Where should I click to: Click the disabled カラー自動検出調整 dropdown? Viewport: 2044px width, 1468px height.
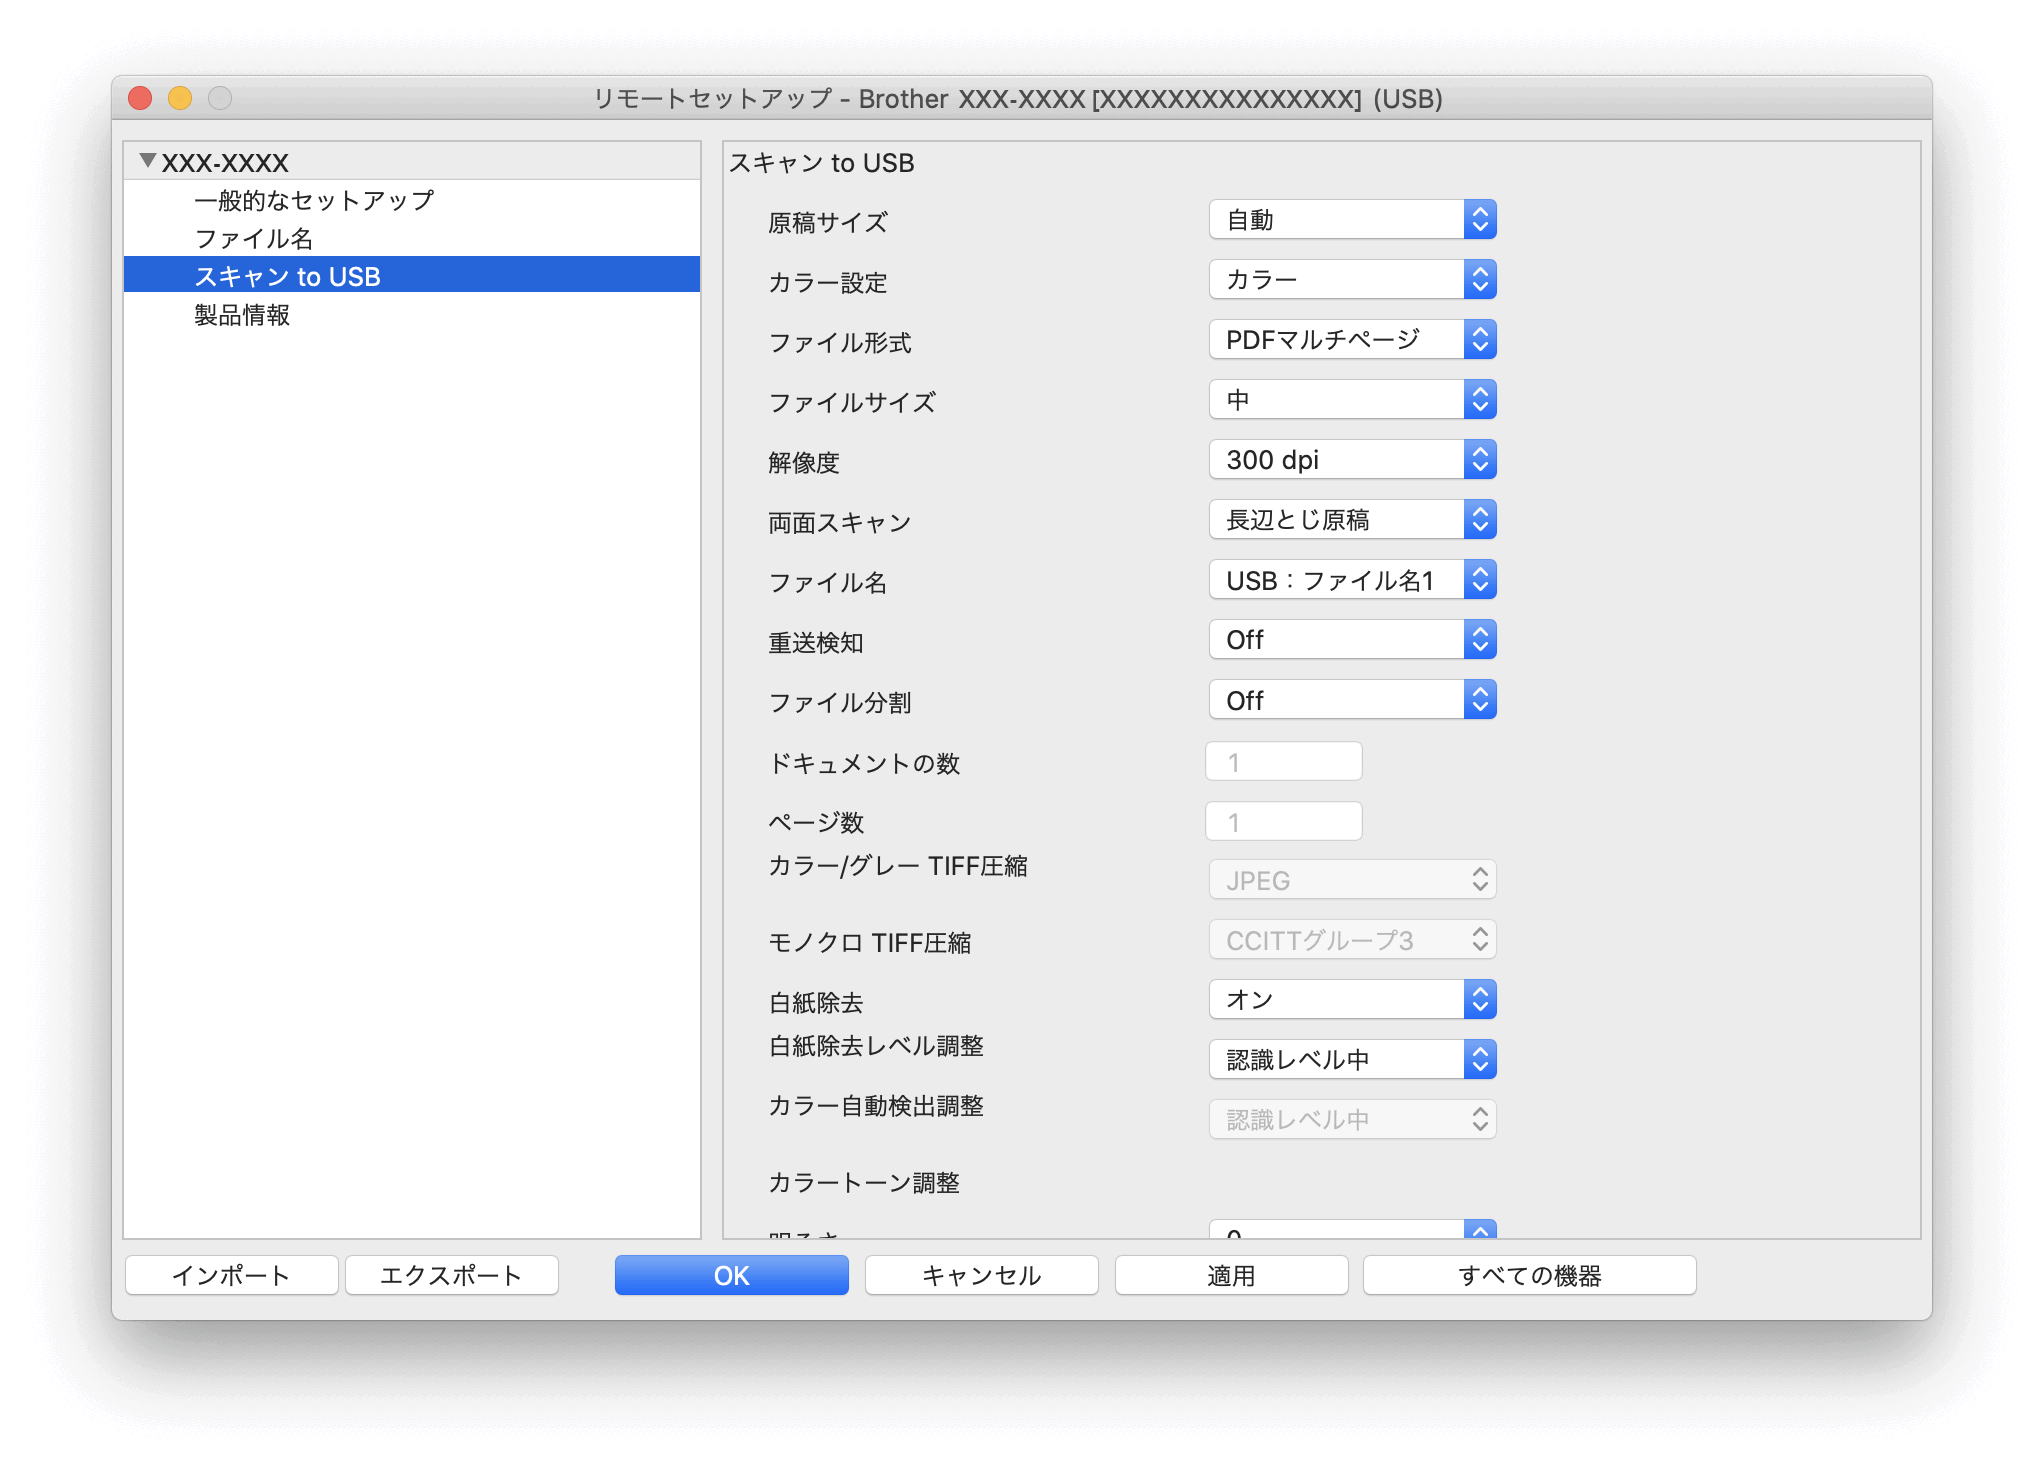coord(1352,1119)
